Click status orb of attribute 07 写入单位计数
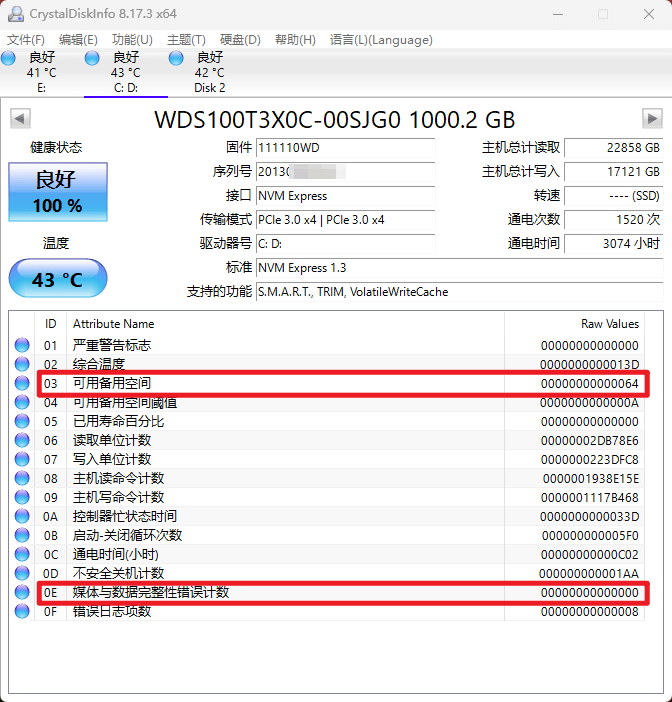The image size is (672, 702). click(x=22, y=459)
